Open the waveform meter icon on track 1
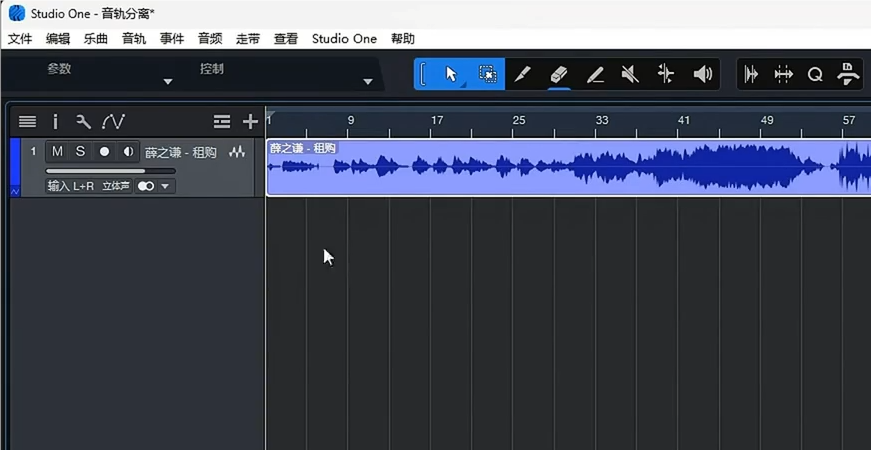 (x=237, y=152)
